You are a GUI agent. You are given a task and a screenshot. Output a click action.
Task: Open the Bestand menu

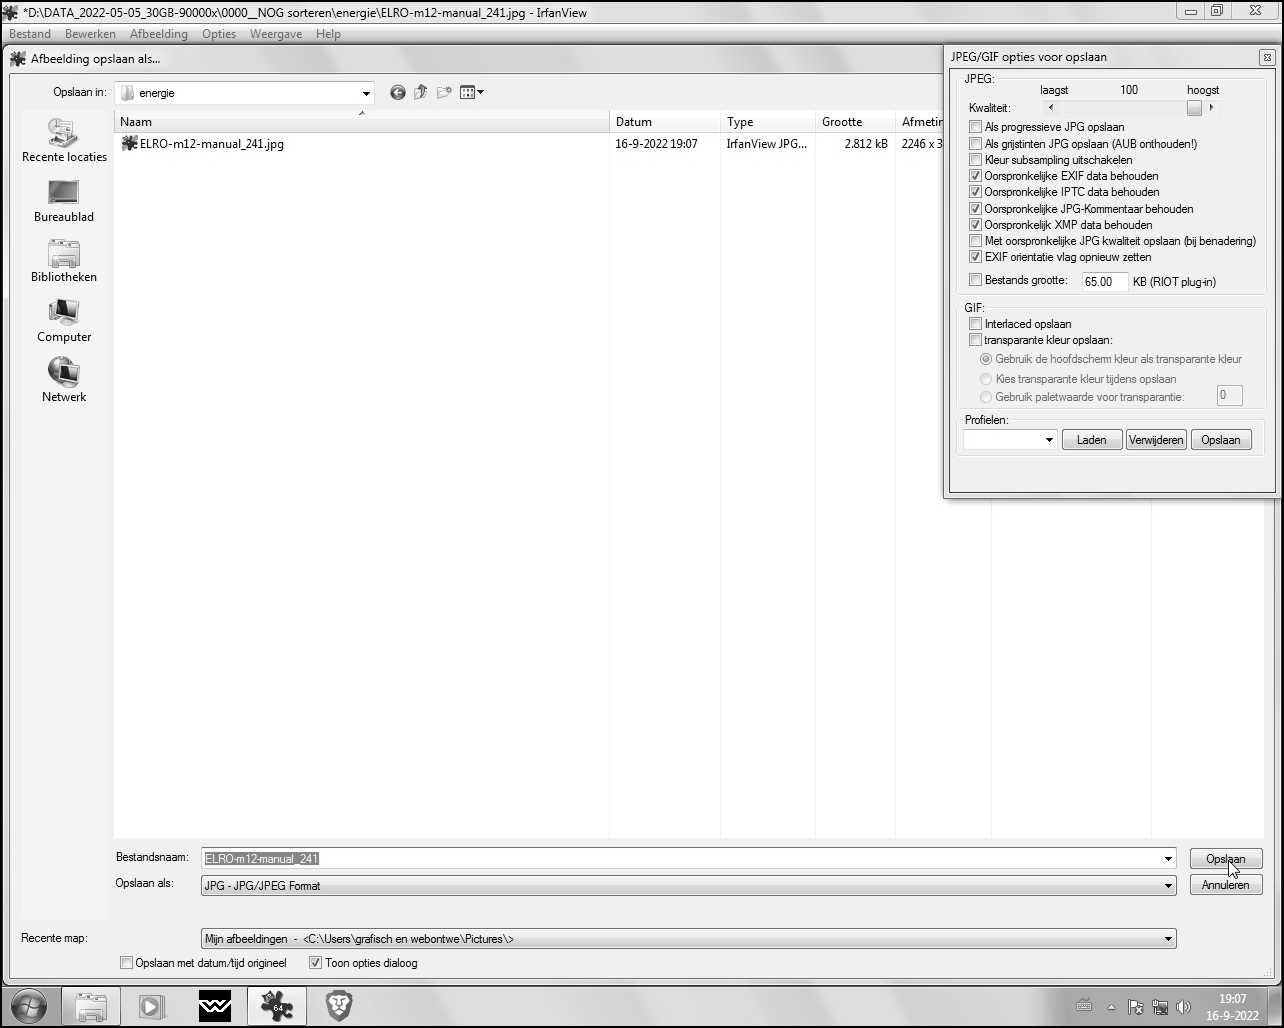pos(30,34)
